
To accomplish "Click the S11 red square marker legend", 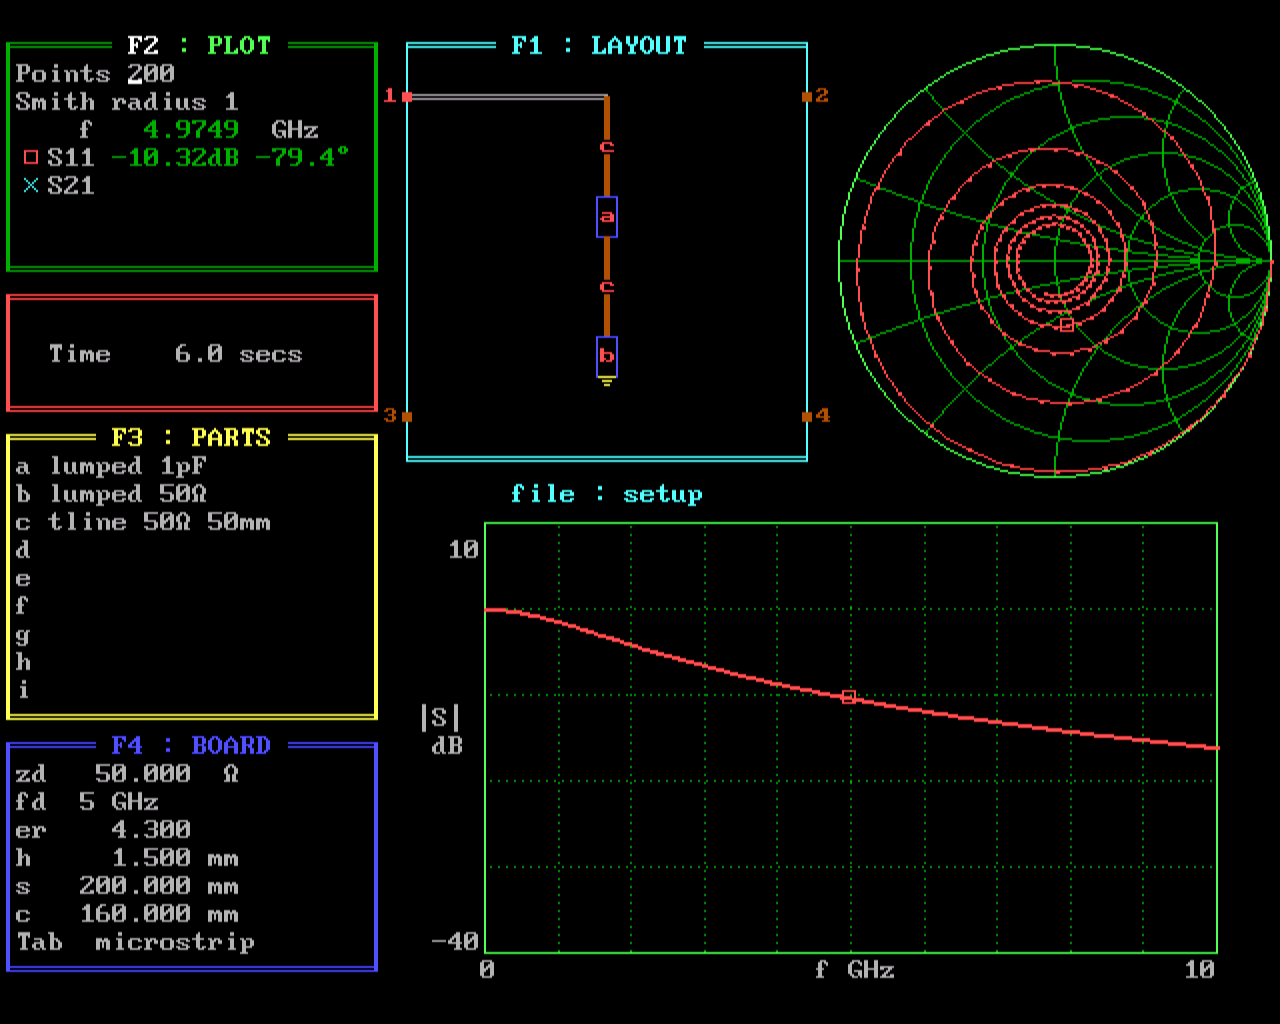I will [x=30, y=158].
